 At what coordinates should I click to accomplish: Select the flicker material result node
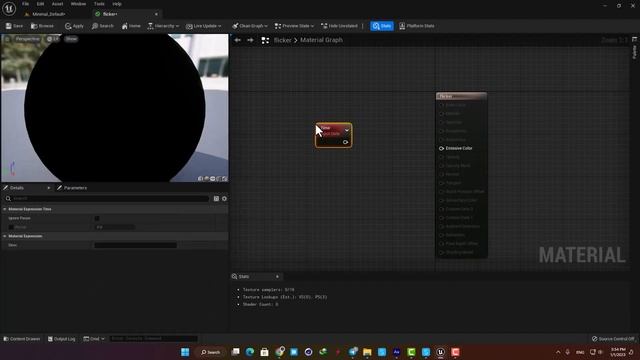click(x=461, y=96)
